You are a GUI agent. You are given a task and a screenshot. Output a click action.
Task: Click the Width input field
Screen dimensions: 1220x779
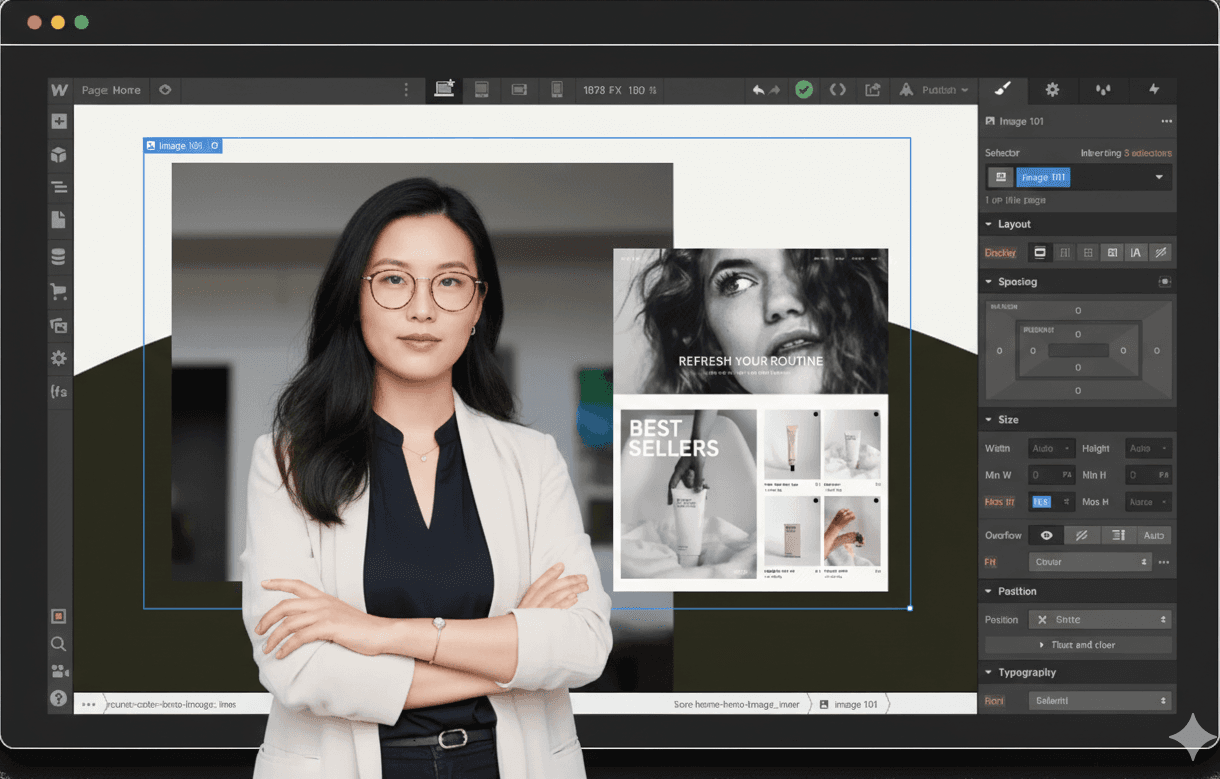1051,448
